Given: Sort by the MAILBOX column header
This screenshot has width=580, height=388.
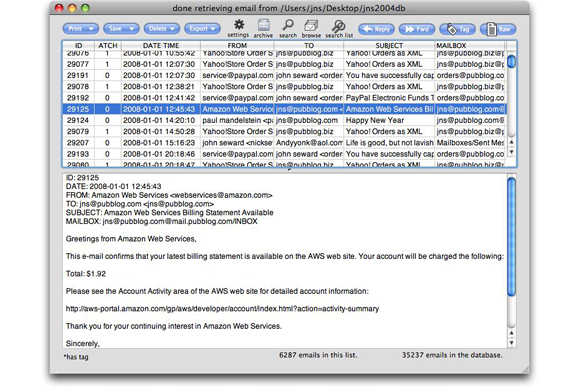Looking at the screenshot, I should click(470, 45).
